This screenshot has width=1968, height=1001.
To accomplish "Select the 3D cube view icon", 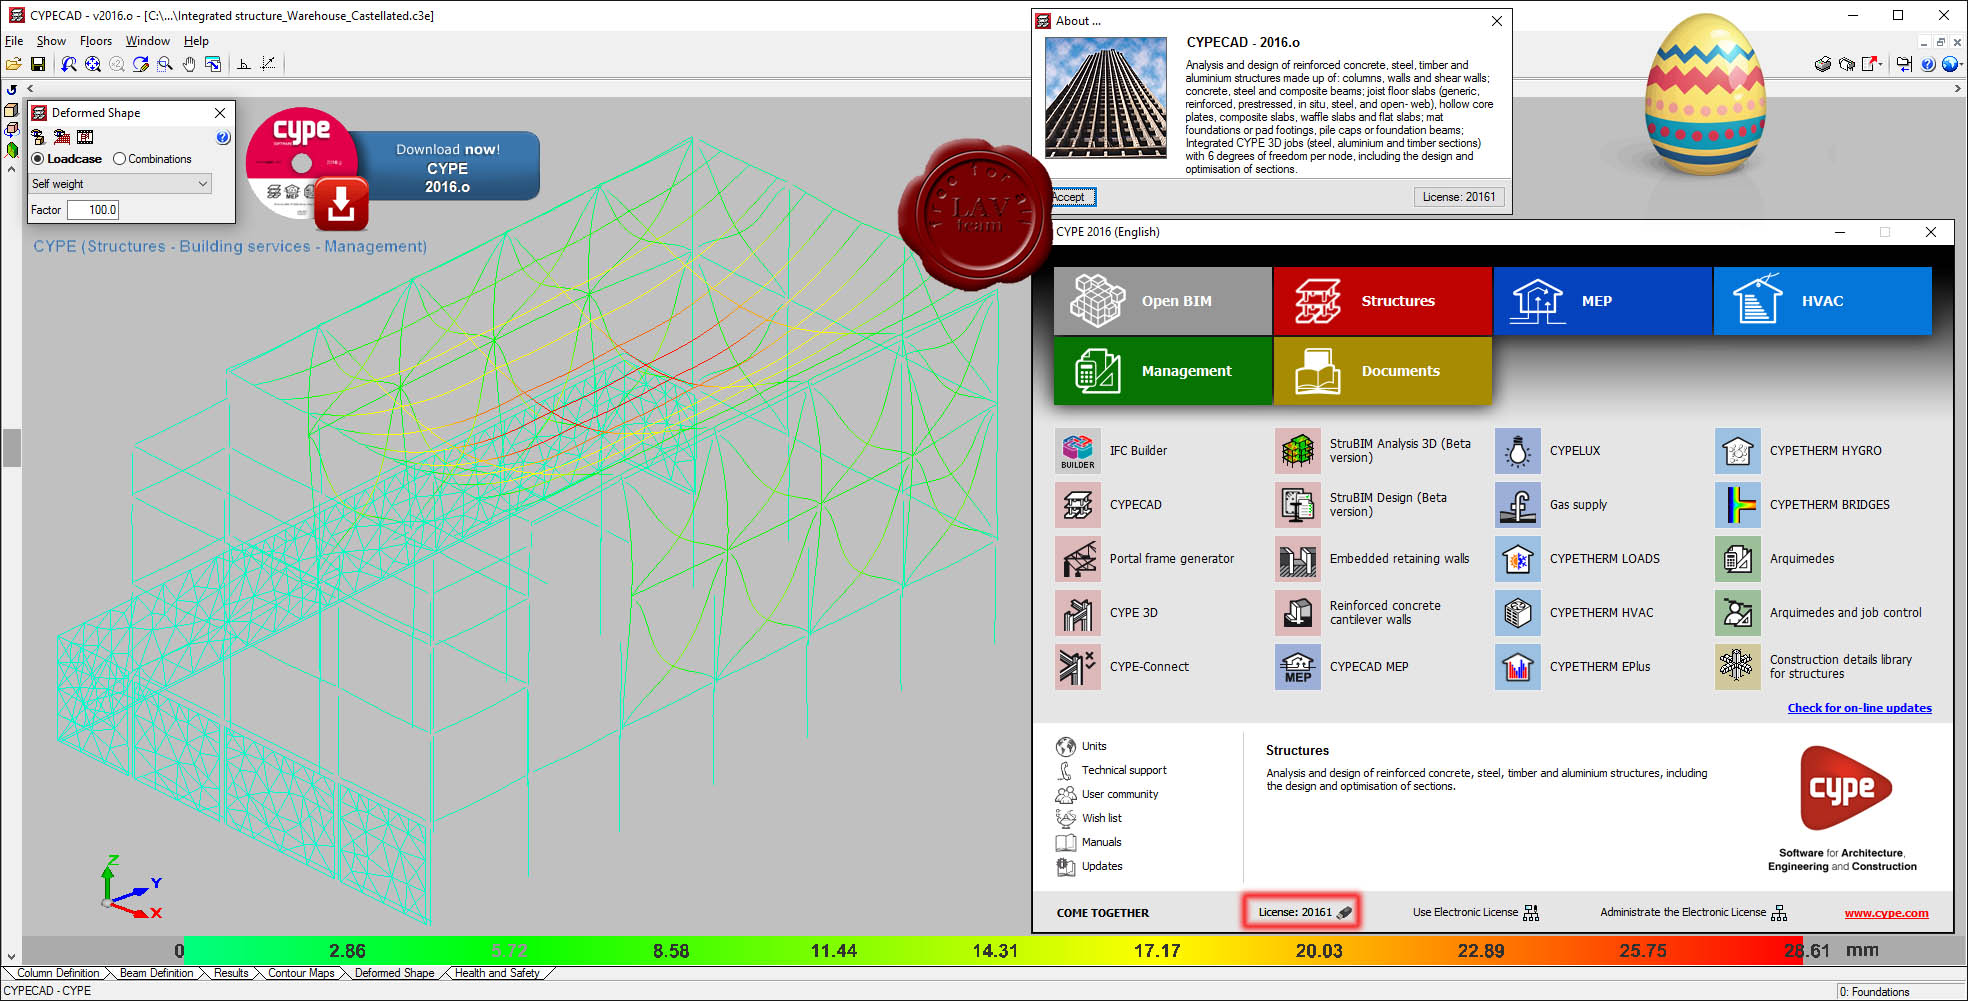I will [x=11, y=110].
